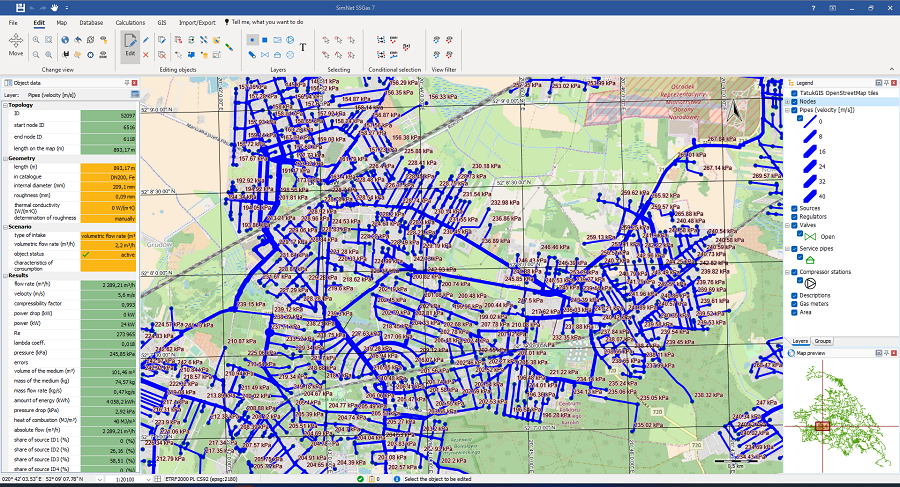Click the roughness value field
Screen dimensions: 900x487
(x=108, y=196)
